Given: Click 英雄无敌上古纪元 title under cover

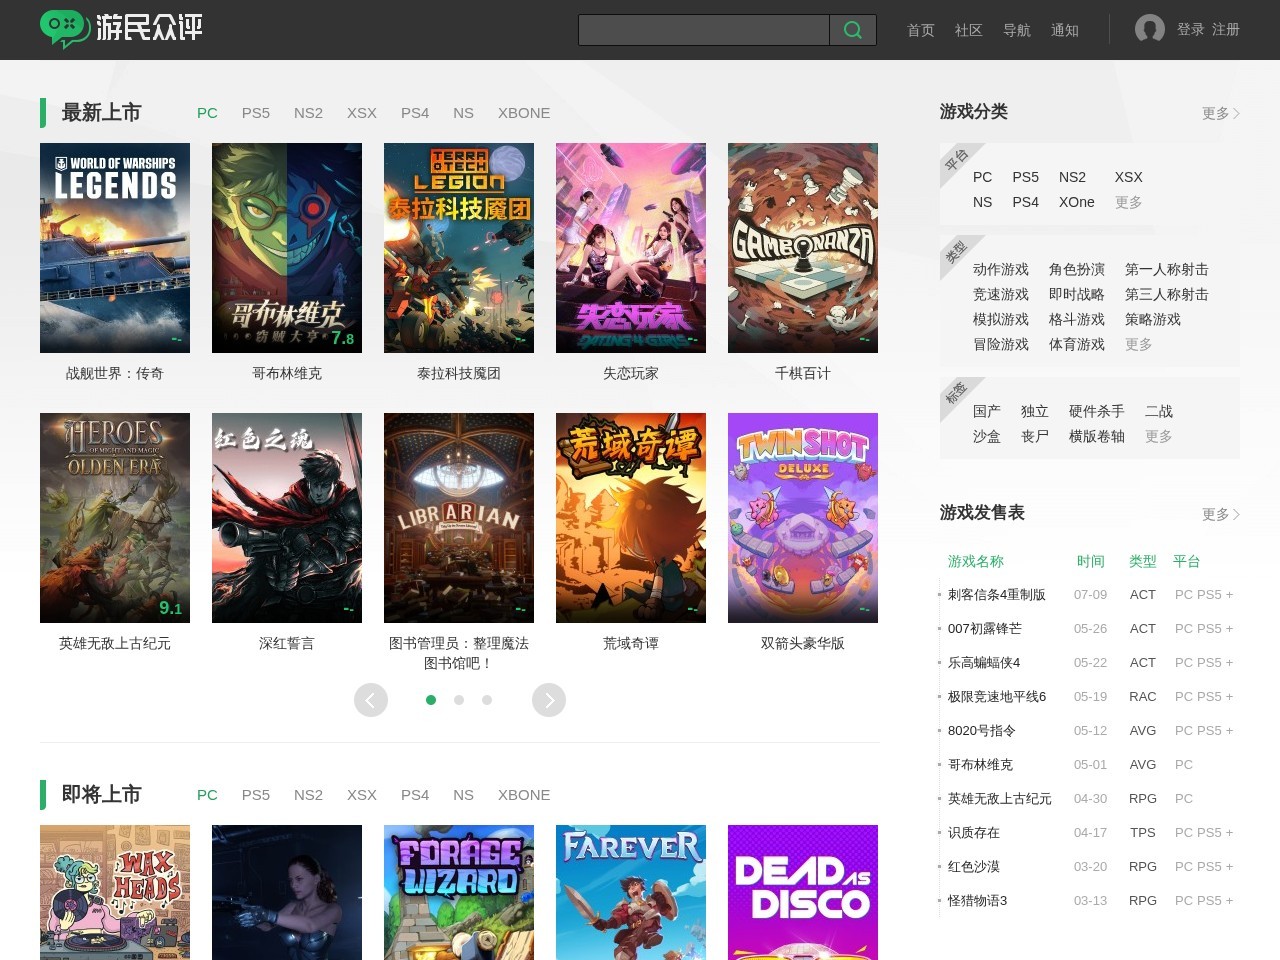Looking at the screenshot, I should tap(115, 643).
